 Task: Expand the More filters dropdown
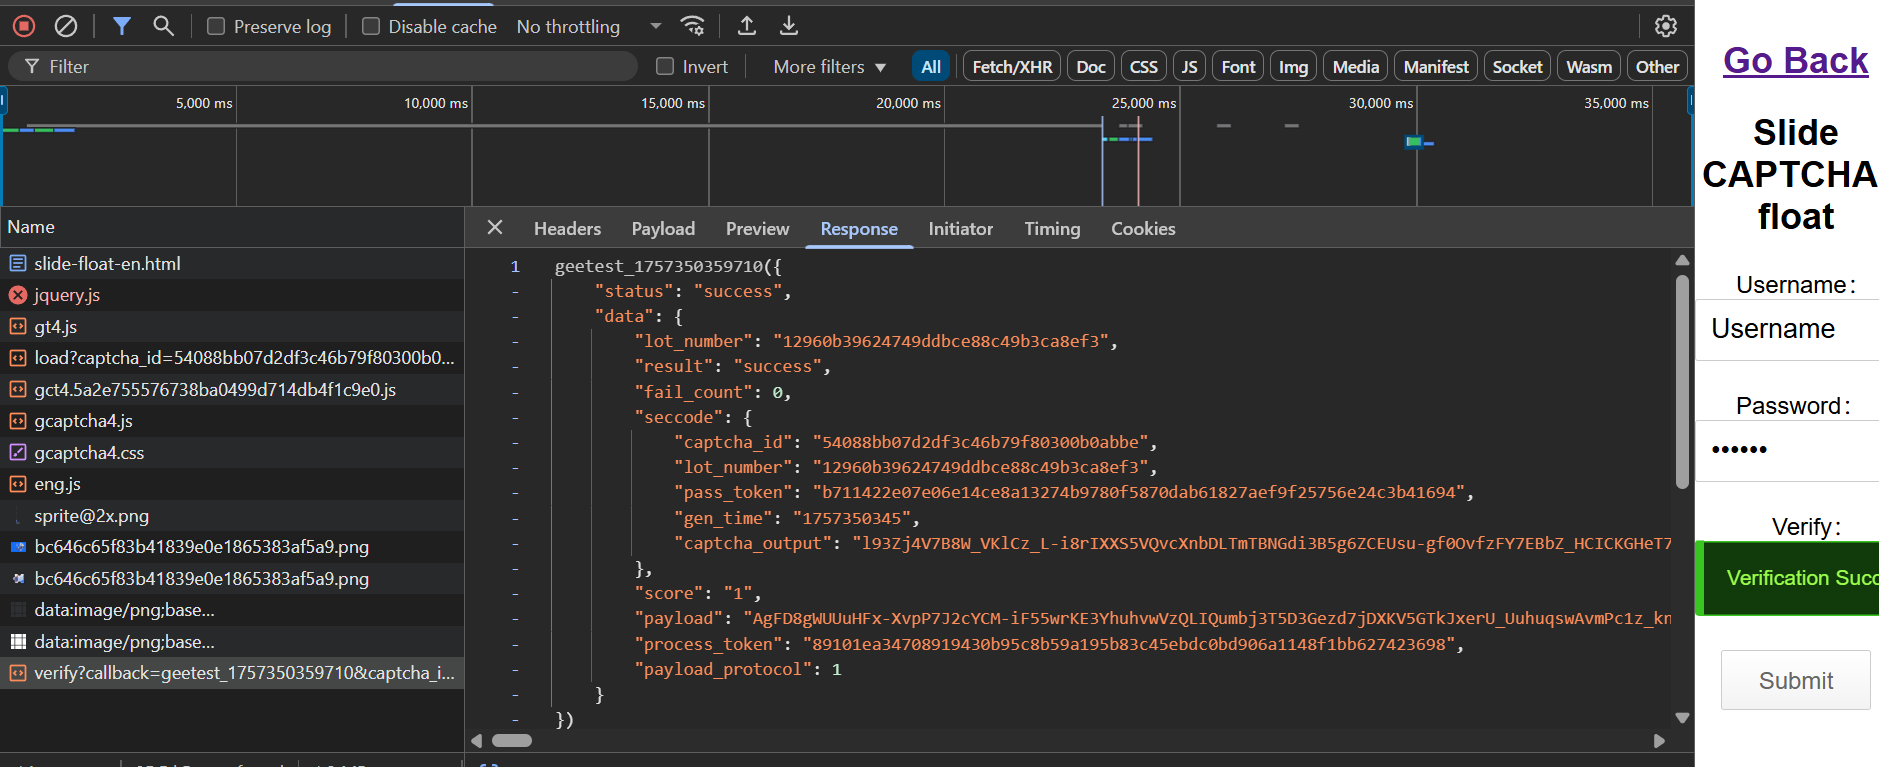[x=829, y=67]
